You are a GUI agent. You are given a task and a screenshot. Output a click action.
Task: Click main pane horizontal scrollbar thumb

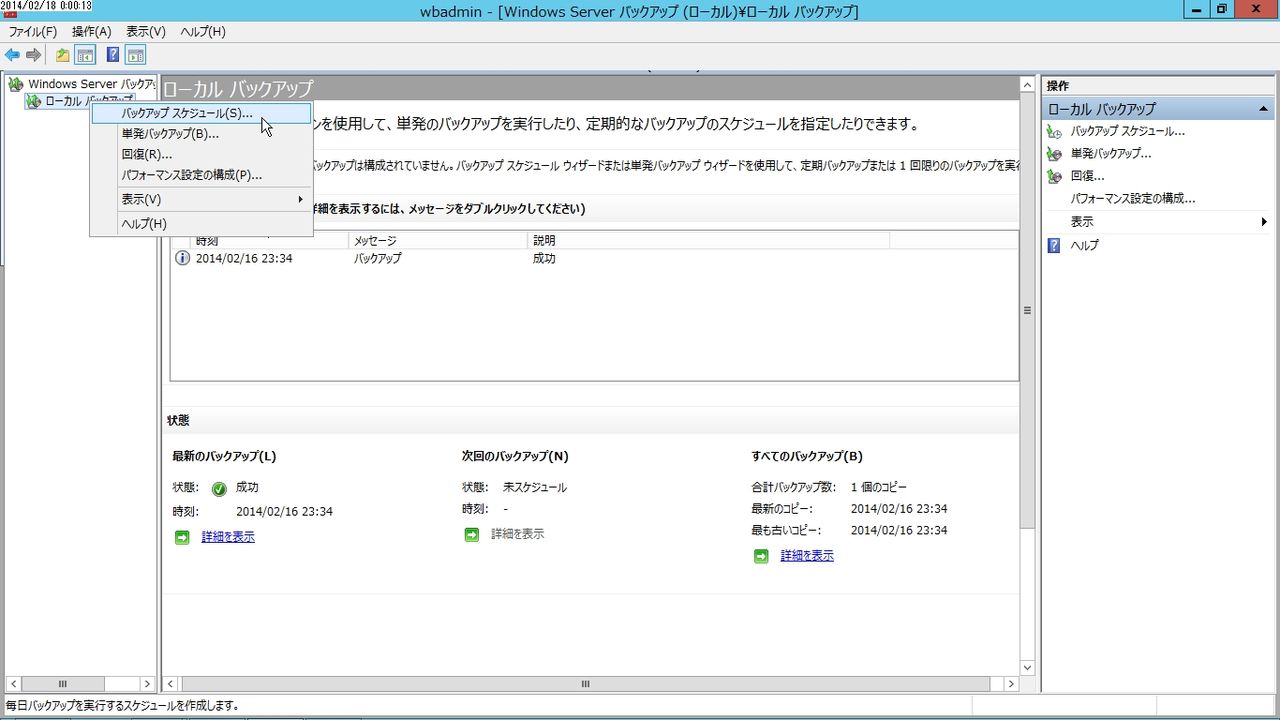click(x=586, y=684)
